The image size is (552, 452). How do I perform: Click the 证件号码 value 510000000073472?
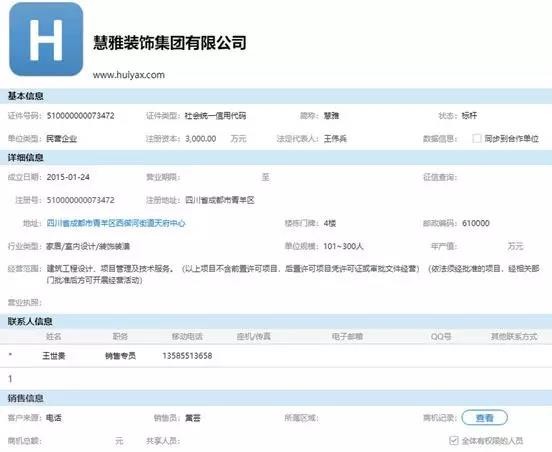[x=81, y=115]
